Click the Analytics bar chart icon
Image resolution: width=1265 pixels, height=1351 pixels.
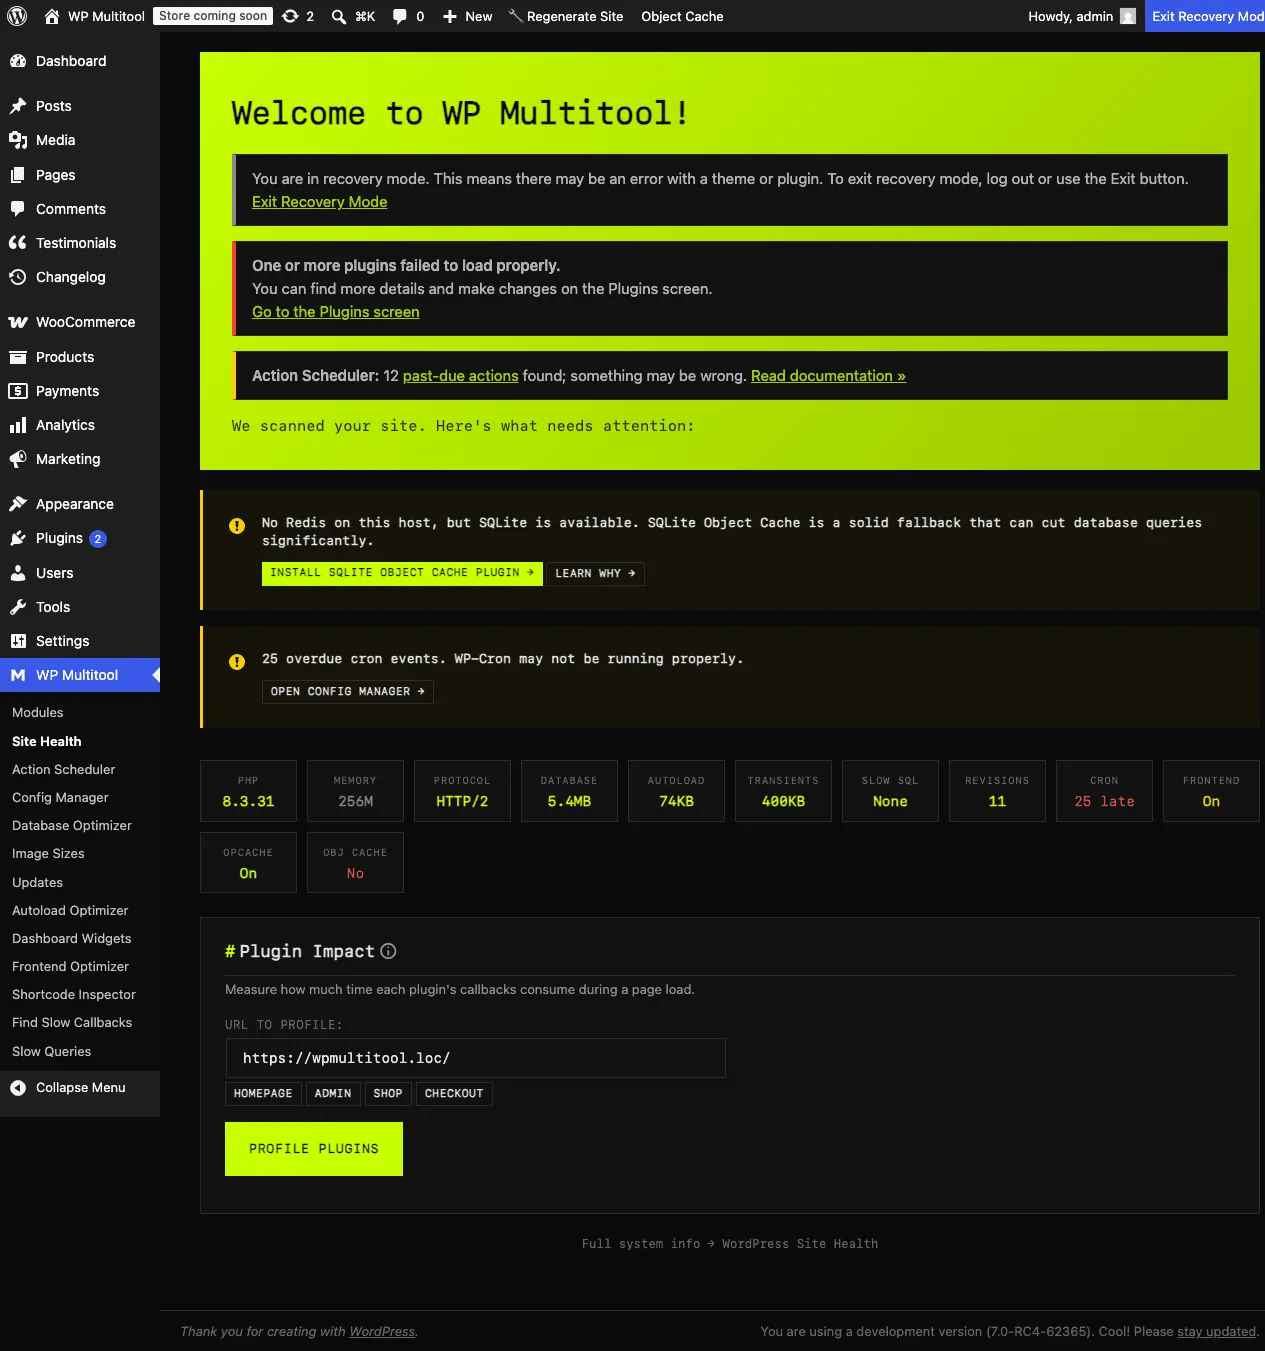pos(18,425)
